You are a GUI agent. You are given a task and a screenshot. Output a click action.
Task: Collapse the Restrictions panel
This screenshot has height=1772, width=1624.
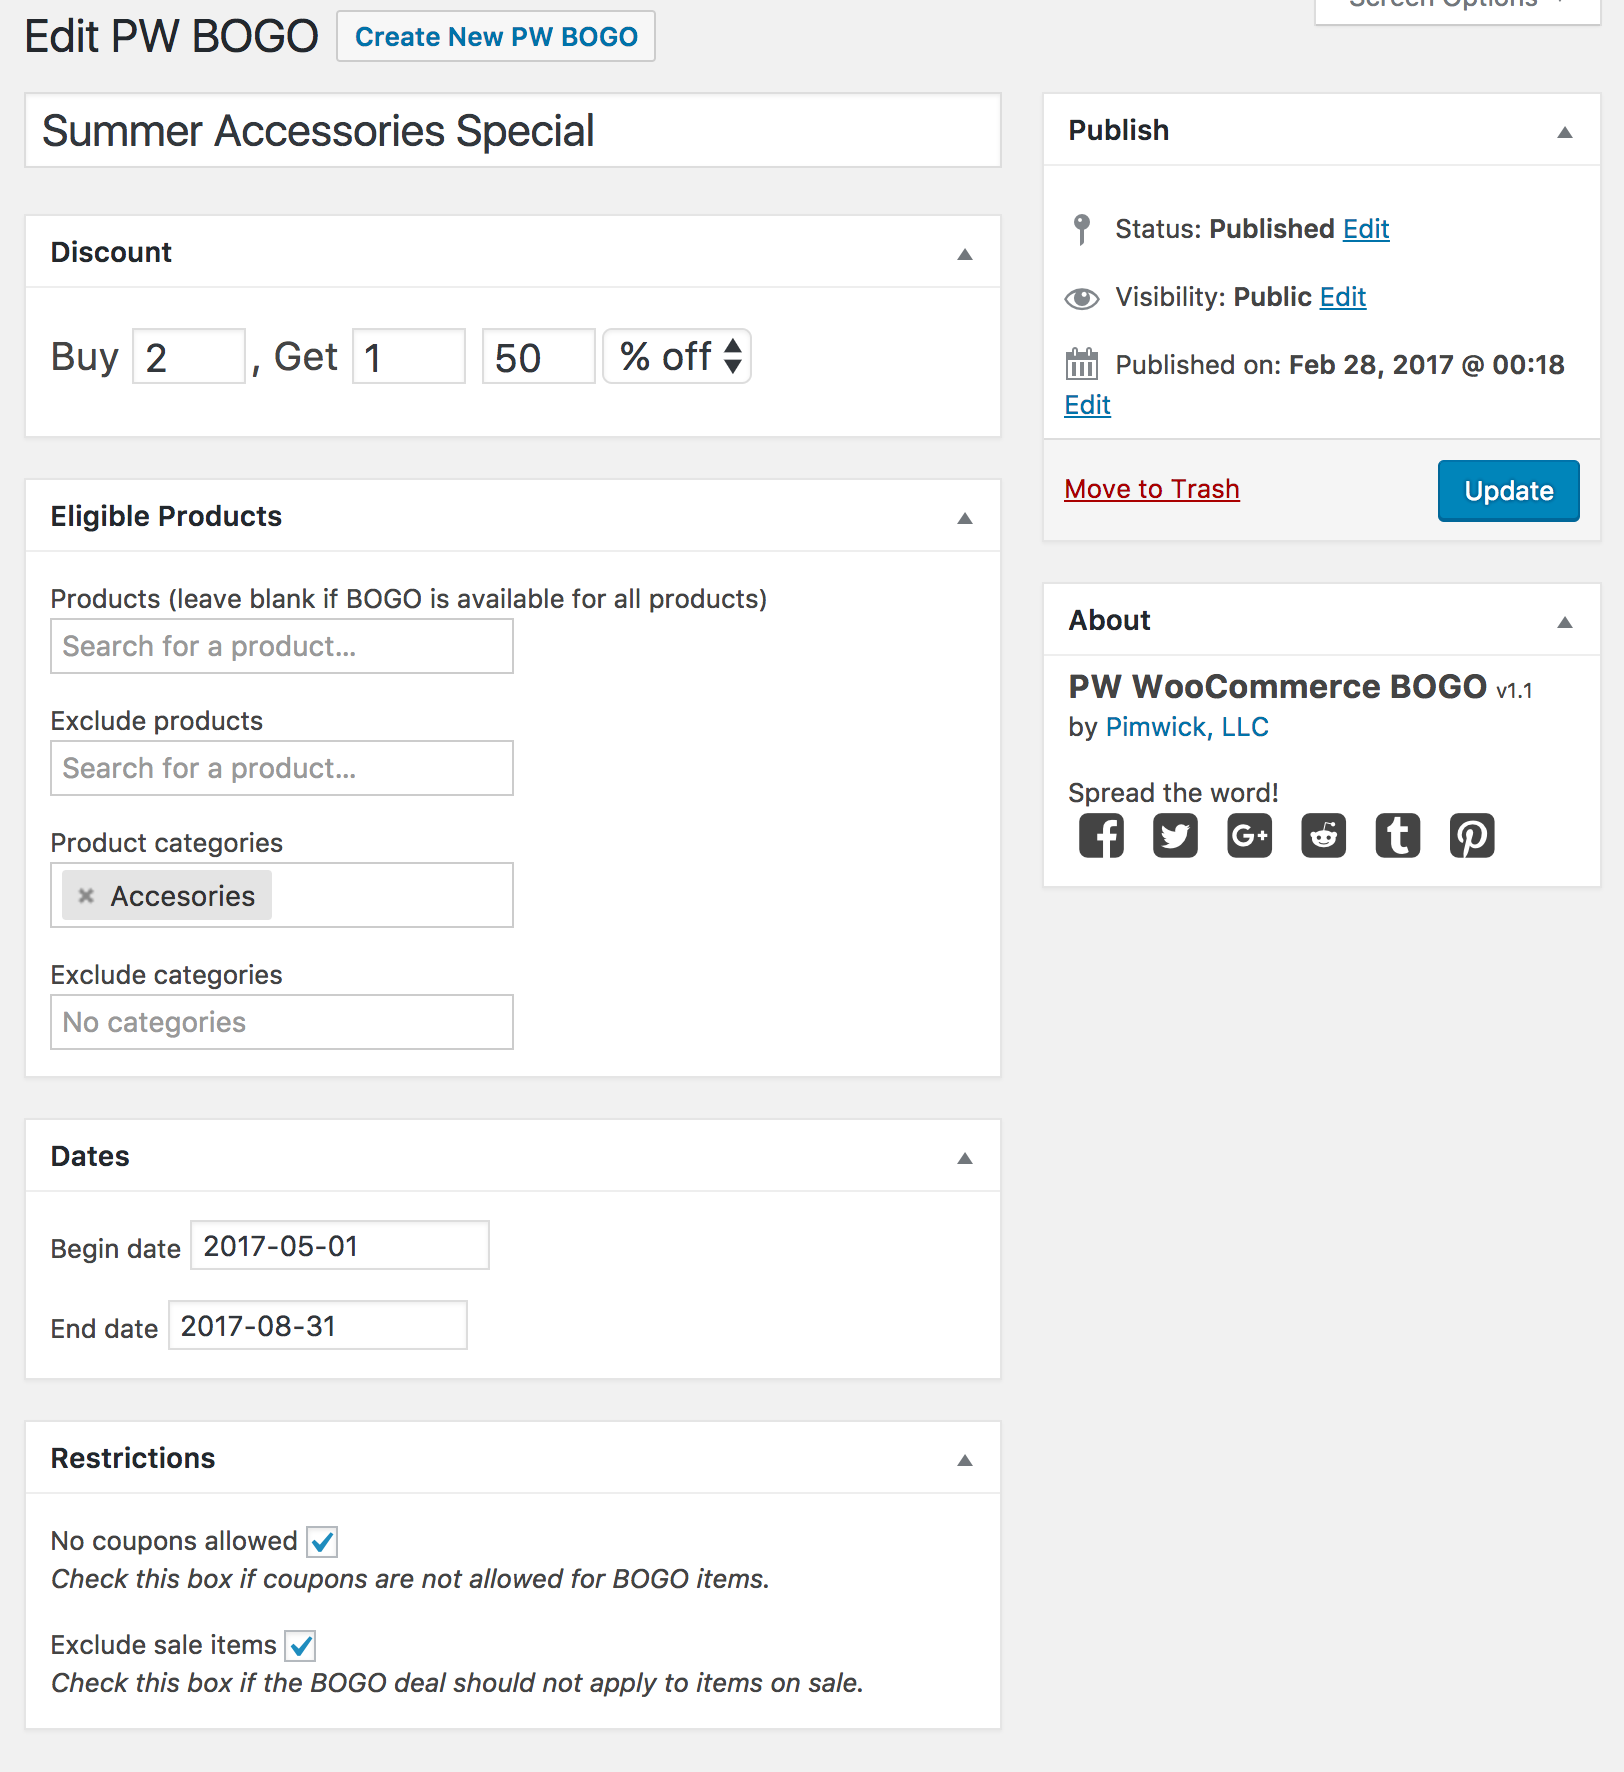point(965,1460)
